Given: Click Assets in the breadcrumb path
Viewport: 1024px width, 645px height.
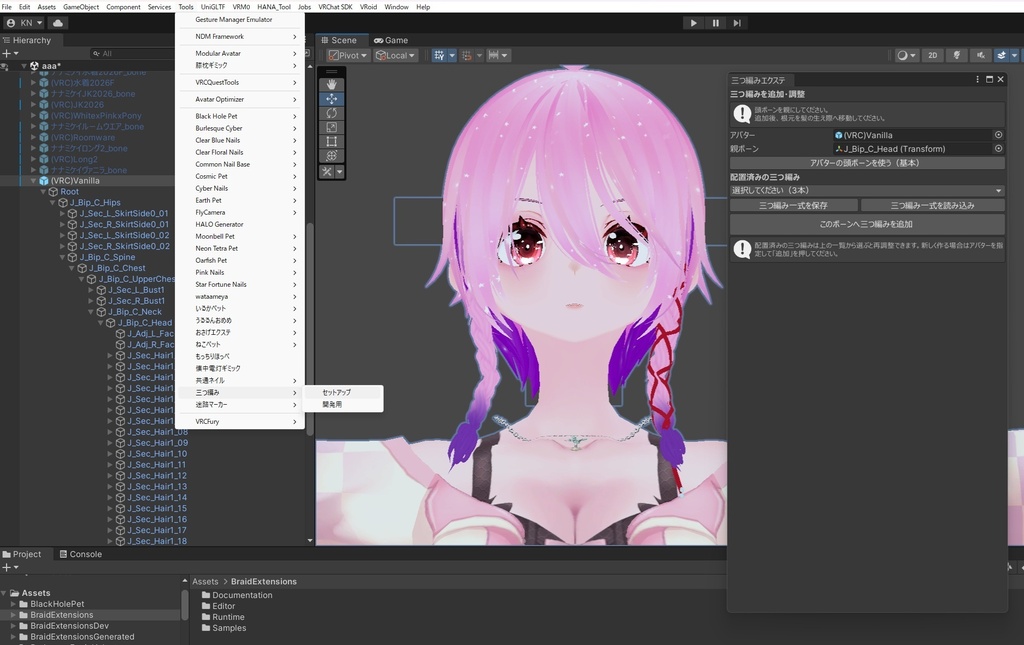Looking at the screenshot, I should 205,582.
